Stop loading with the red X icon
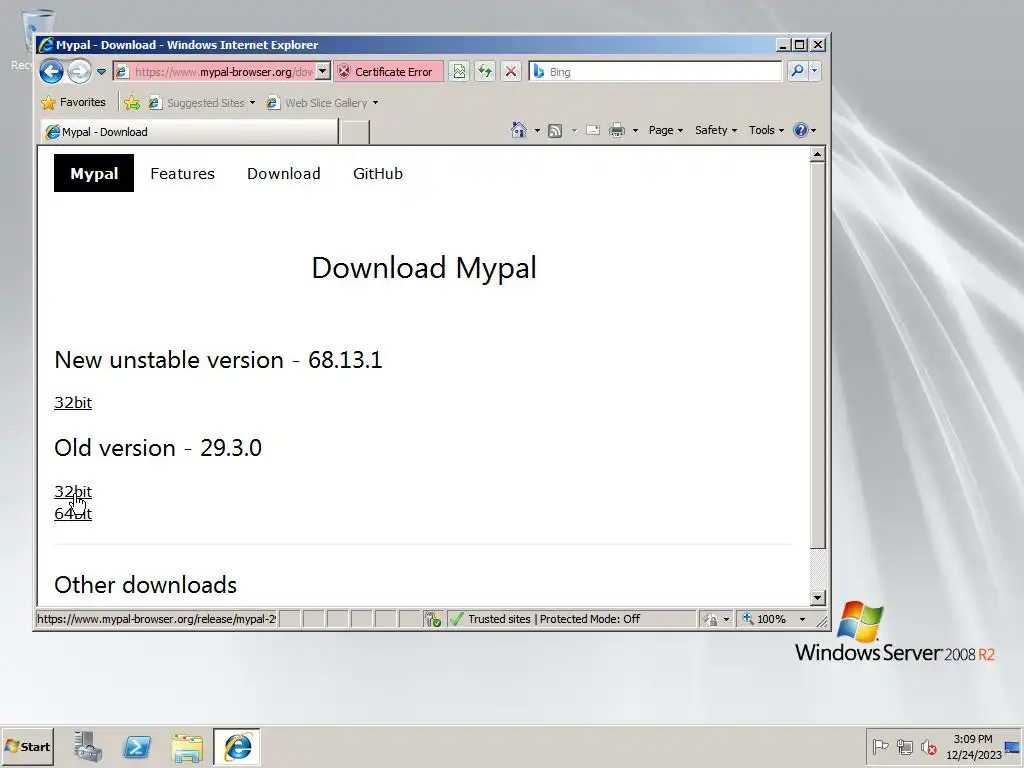1024x768 pixels. point(511,71)
